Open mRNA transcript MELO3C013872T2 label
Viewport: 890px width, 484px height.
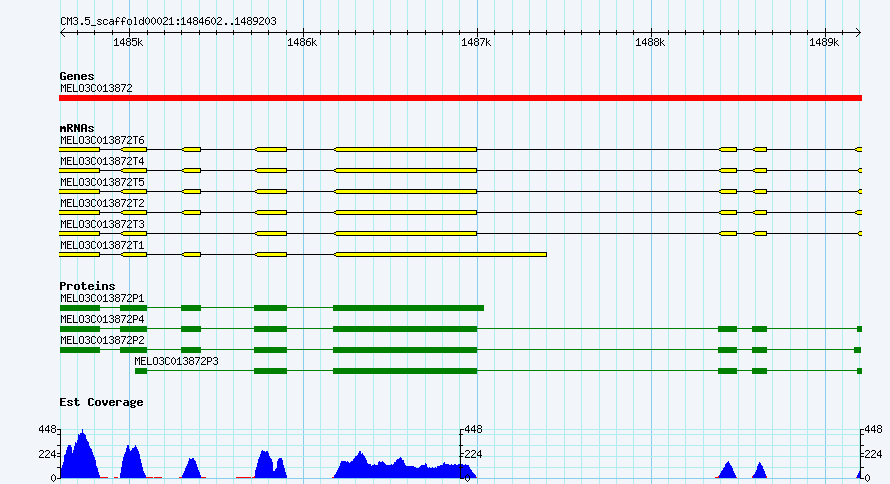[102, 203]
